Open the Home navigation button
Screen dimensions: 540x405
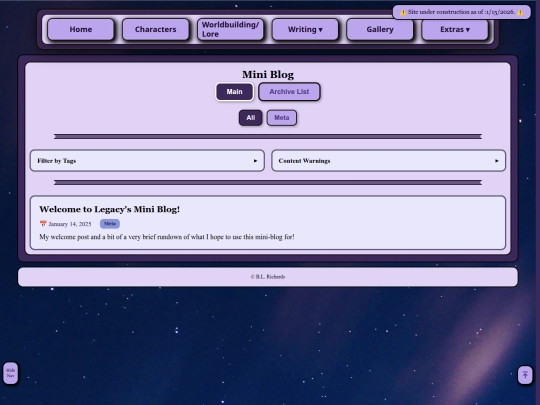pyautogui.click(x=81, y=30)
